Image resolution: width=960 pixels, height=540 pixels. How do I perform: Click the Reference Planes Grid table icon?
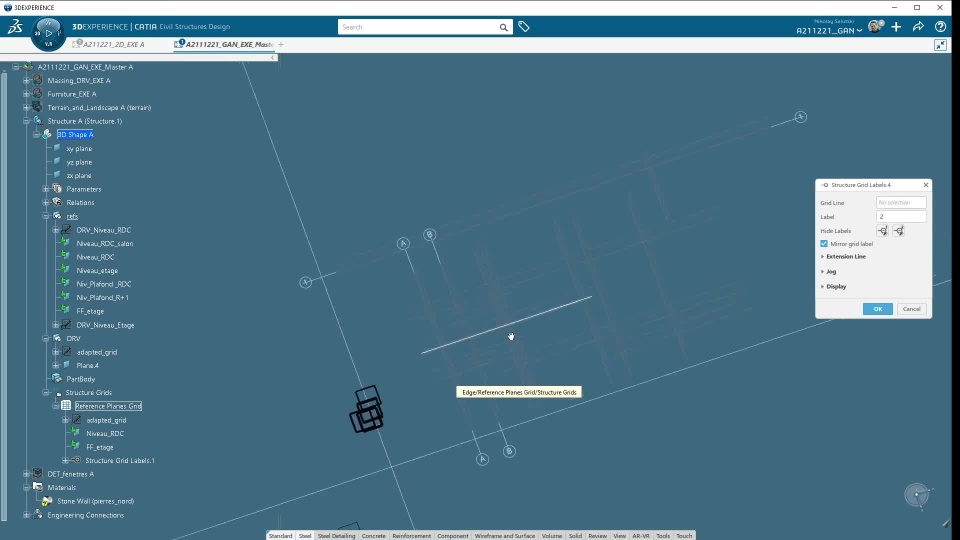66,406
